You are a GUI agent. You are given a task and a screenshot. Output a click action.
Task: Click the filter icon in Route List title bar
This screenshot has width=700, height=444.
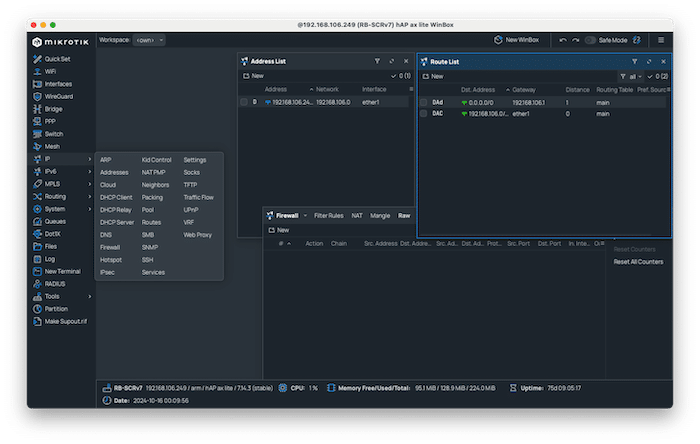click(x=635, y=62)
